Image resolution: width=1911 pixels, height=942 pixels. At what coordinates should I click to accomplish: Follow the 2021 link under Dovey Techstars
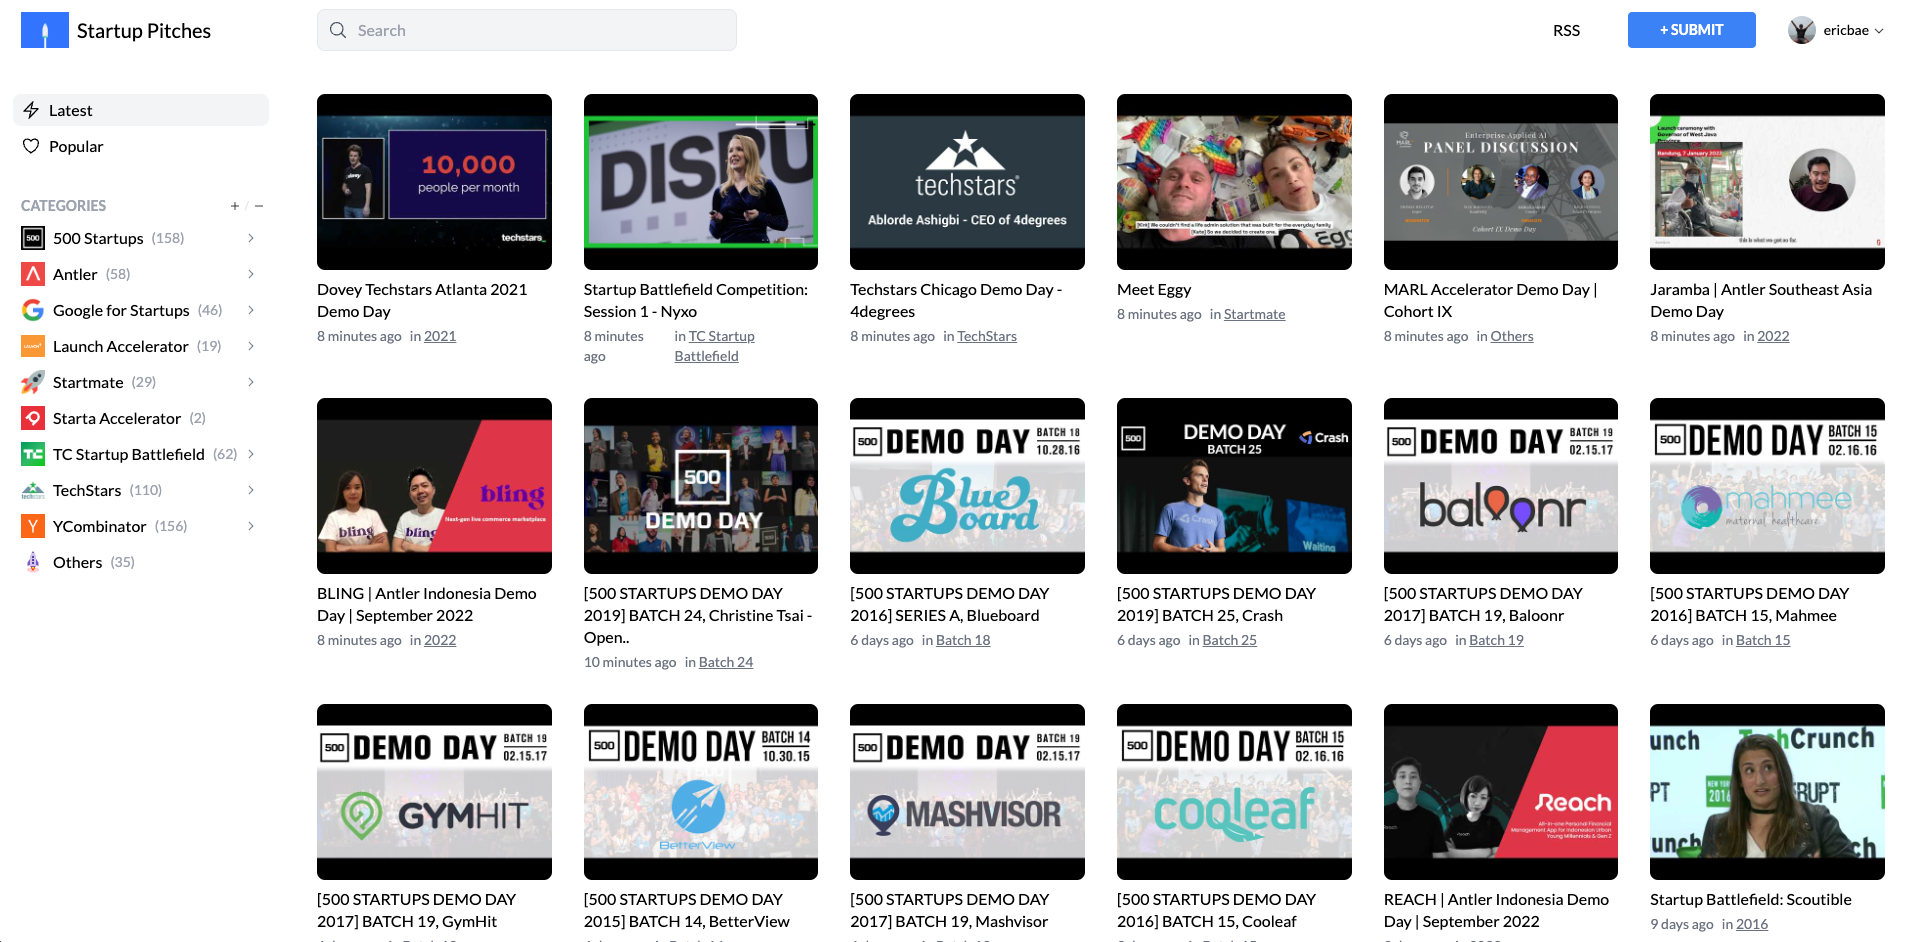coord(440,336)
